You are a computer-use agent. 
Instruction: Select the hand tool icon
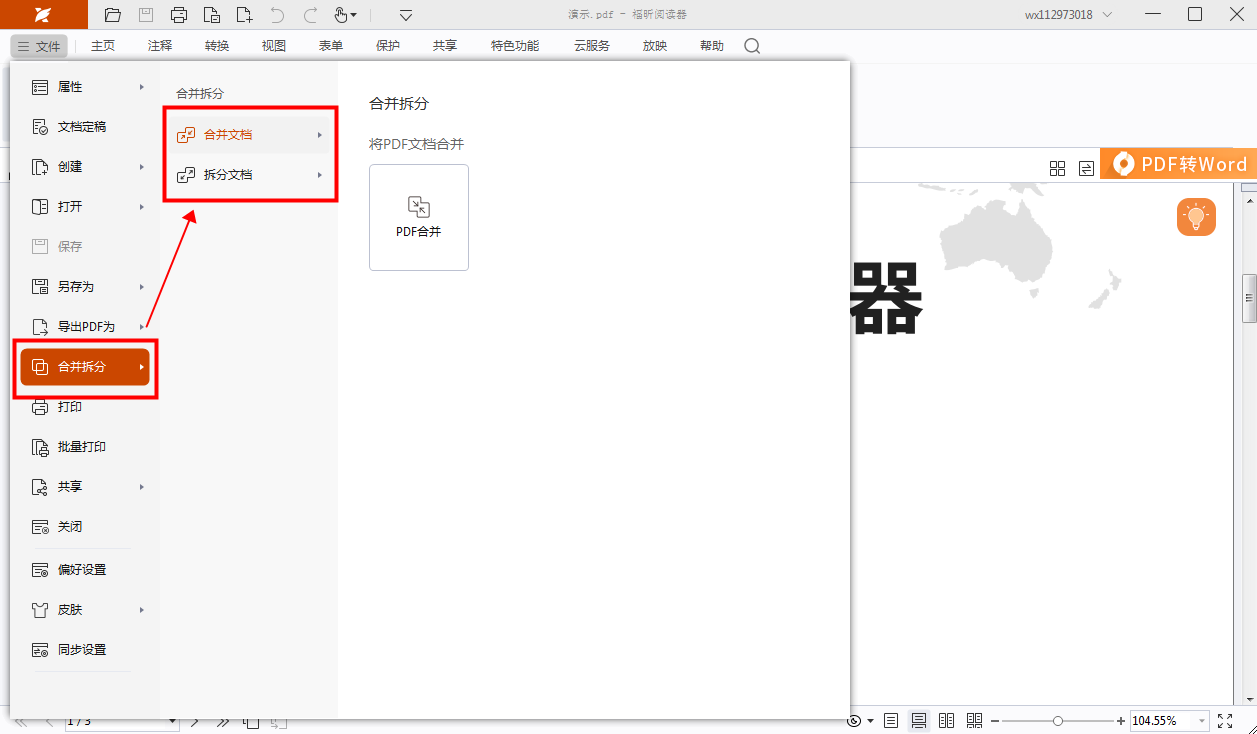pyautogui.click(x=340, y=15)
